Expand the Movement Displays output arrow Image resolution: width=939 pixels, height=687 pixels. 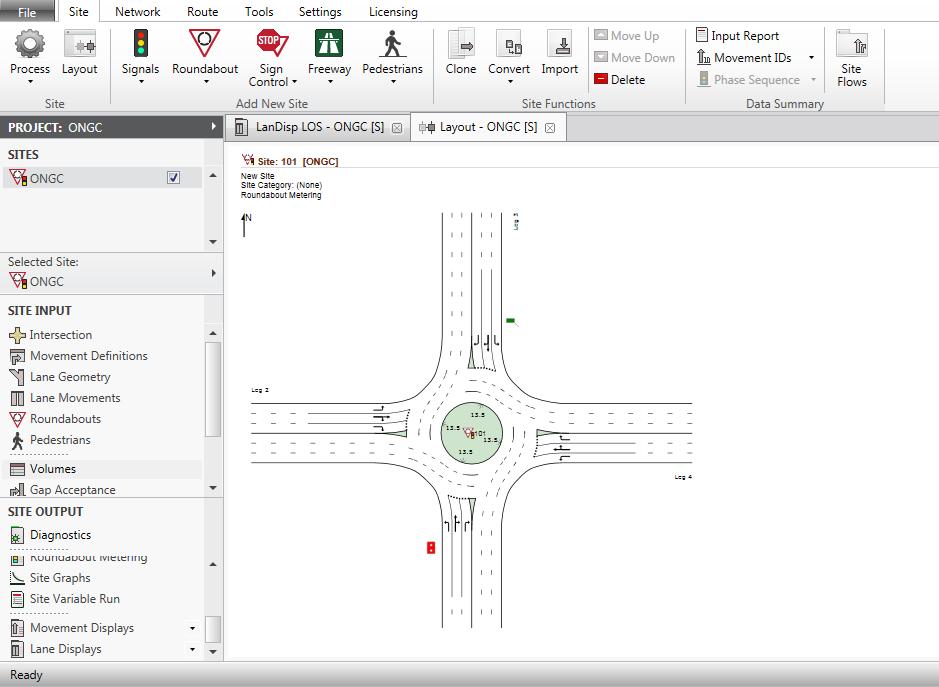(x=193, y=629)
